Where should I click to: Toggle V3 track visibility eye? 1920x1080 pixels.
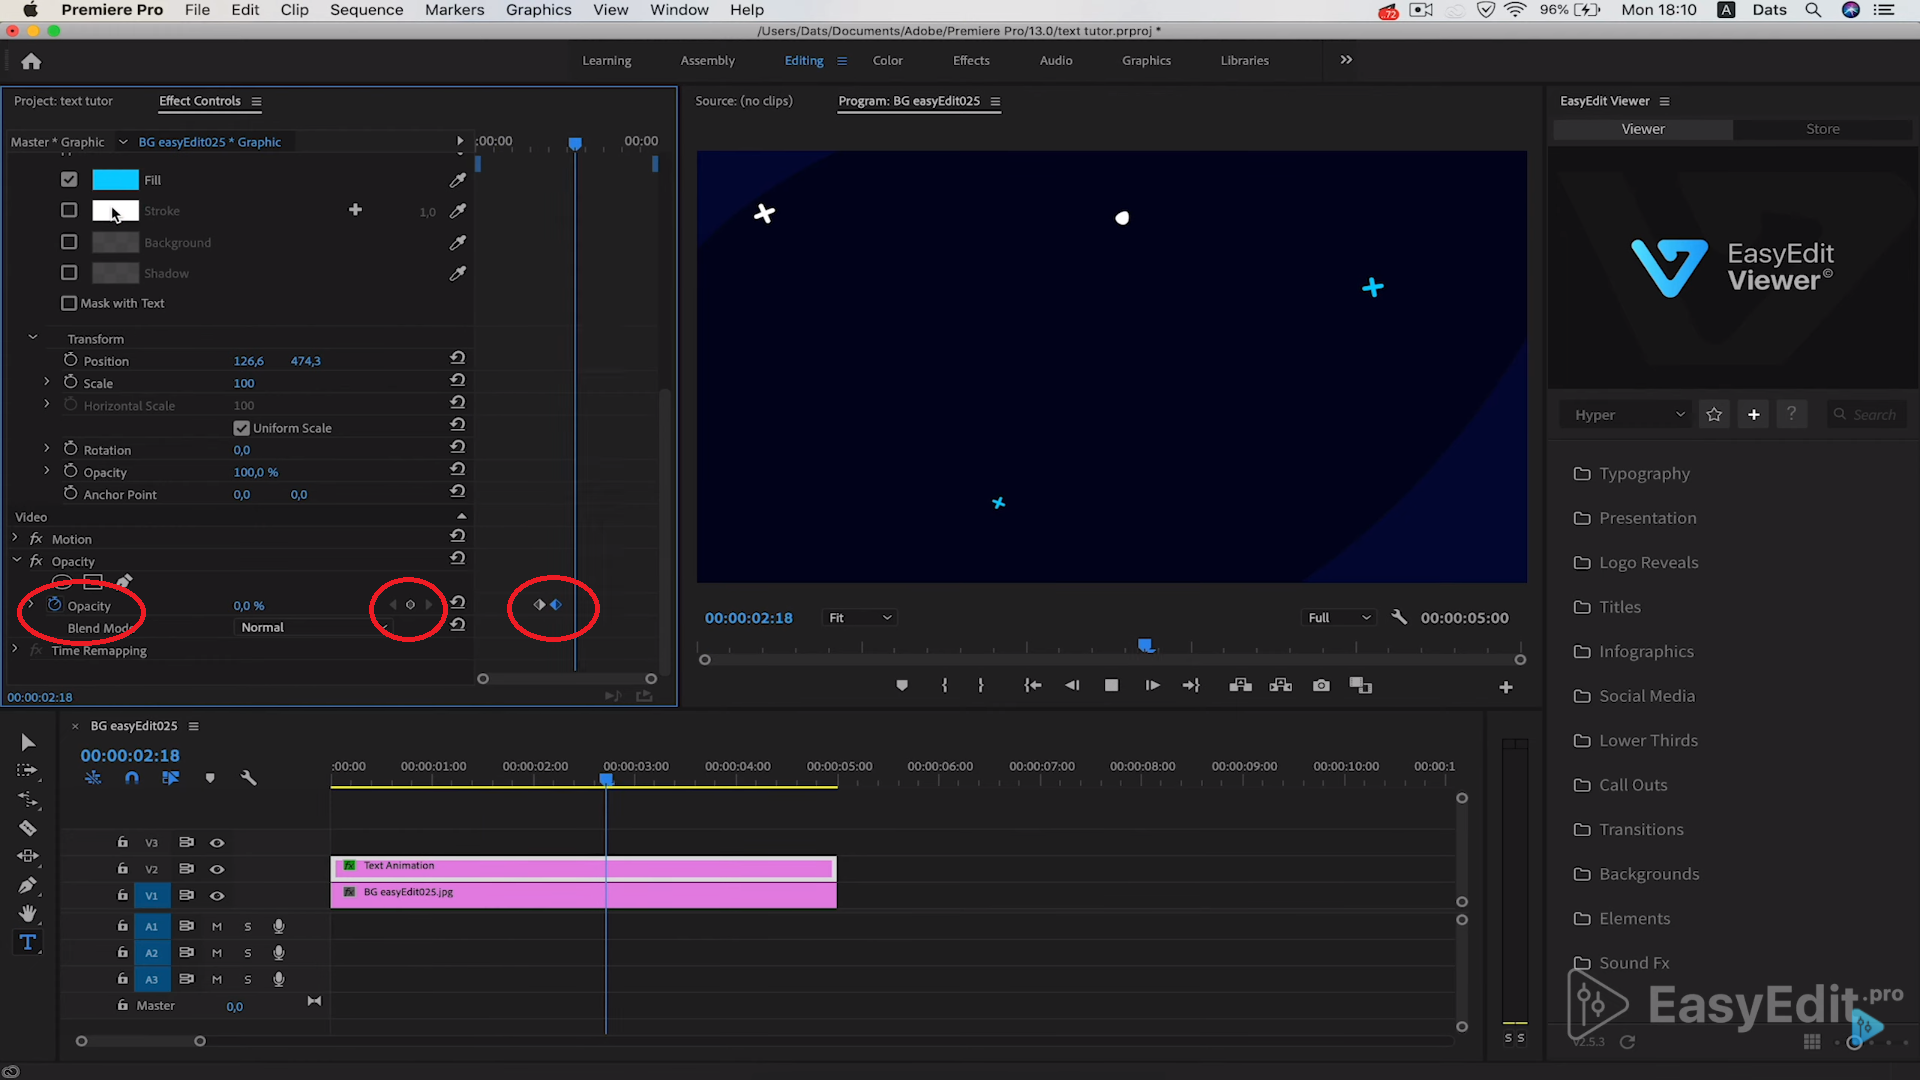tap(217, 843)
